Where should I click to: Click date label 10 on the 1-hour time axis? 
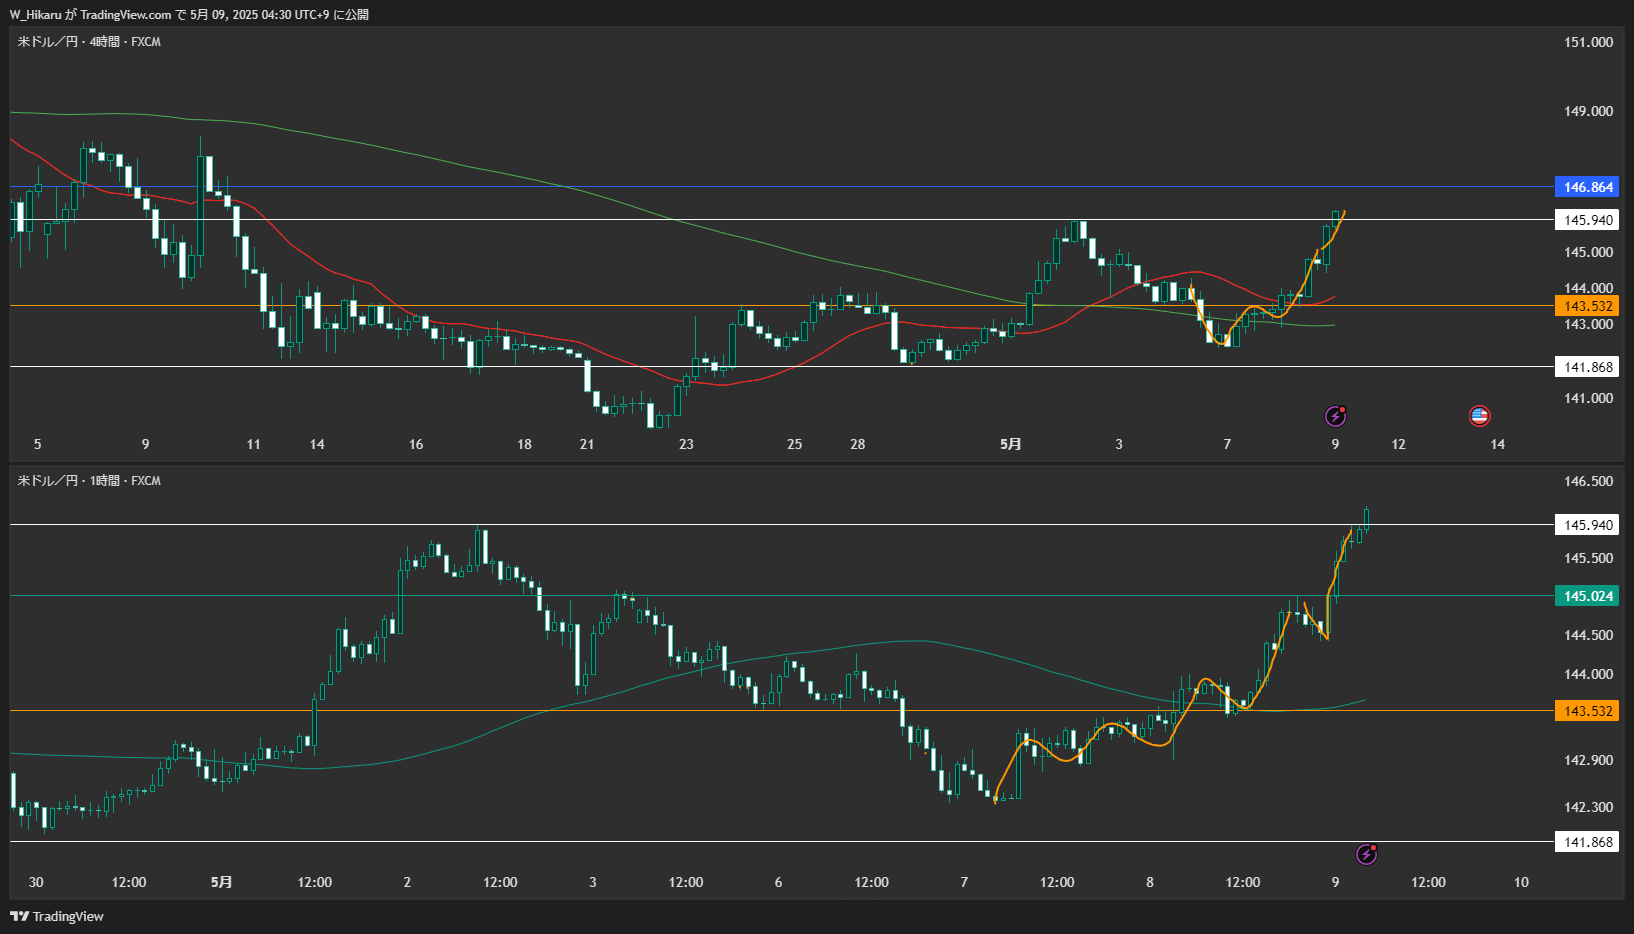(1521, 882)
